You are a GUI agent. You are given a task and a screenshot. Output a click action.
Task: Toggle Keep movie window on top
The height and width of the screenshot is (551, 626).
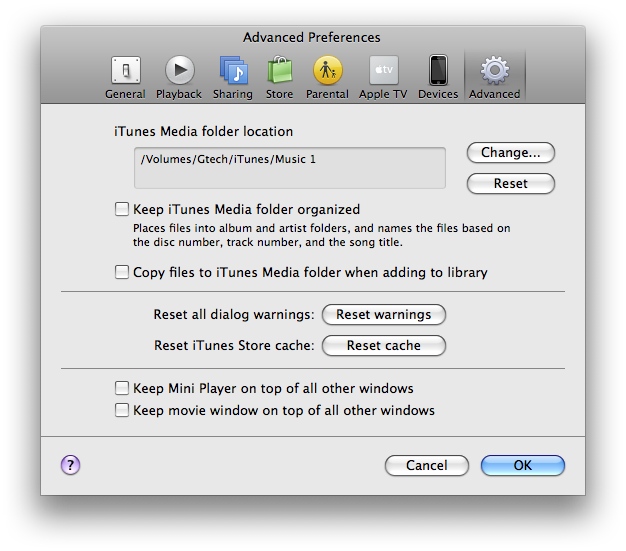coord(122,410)
